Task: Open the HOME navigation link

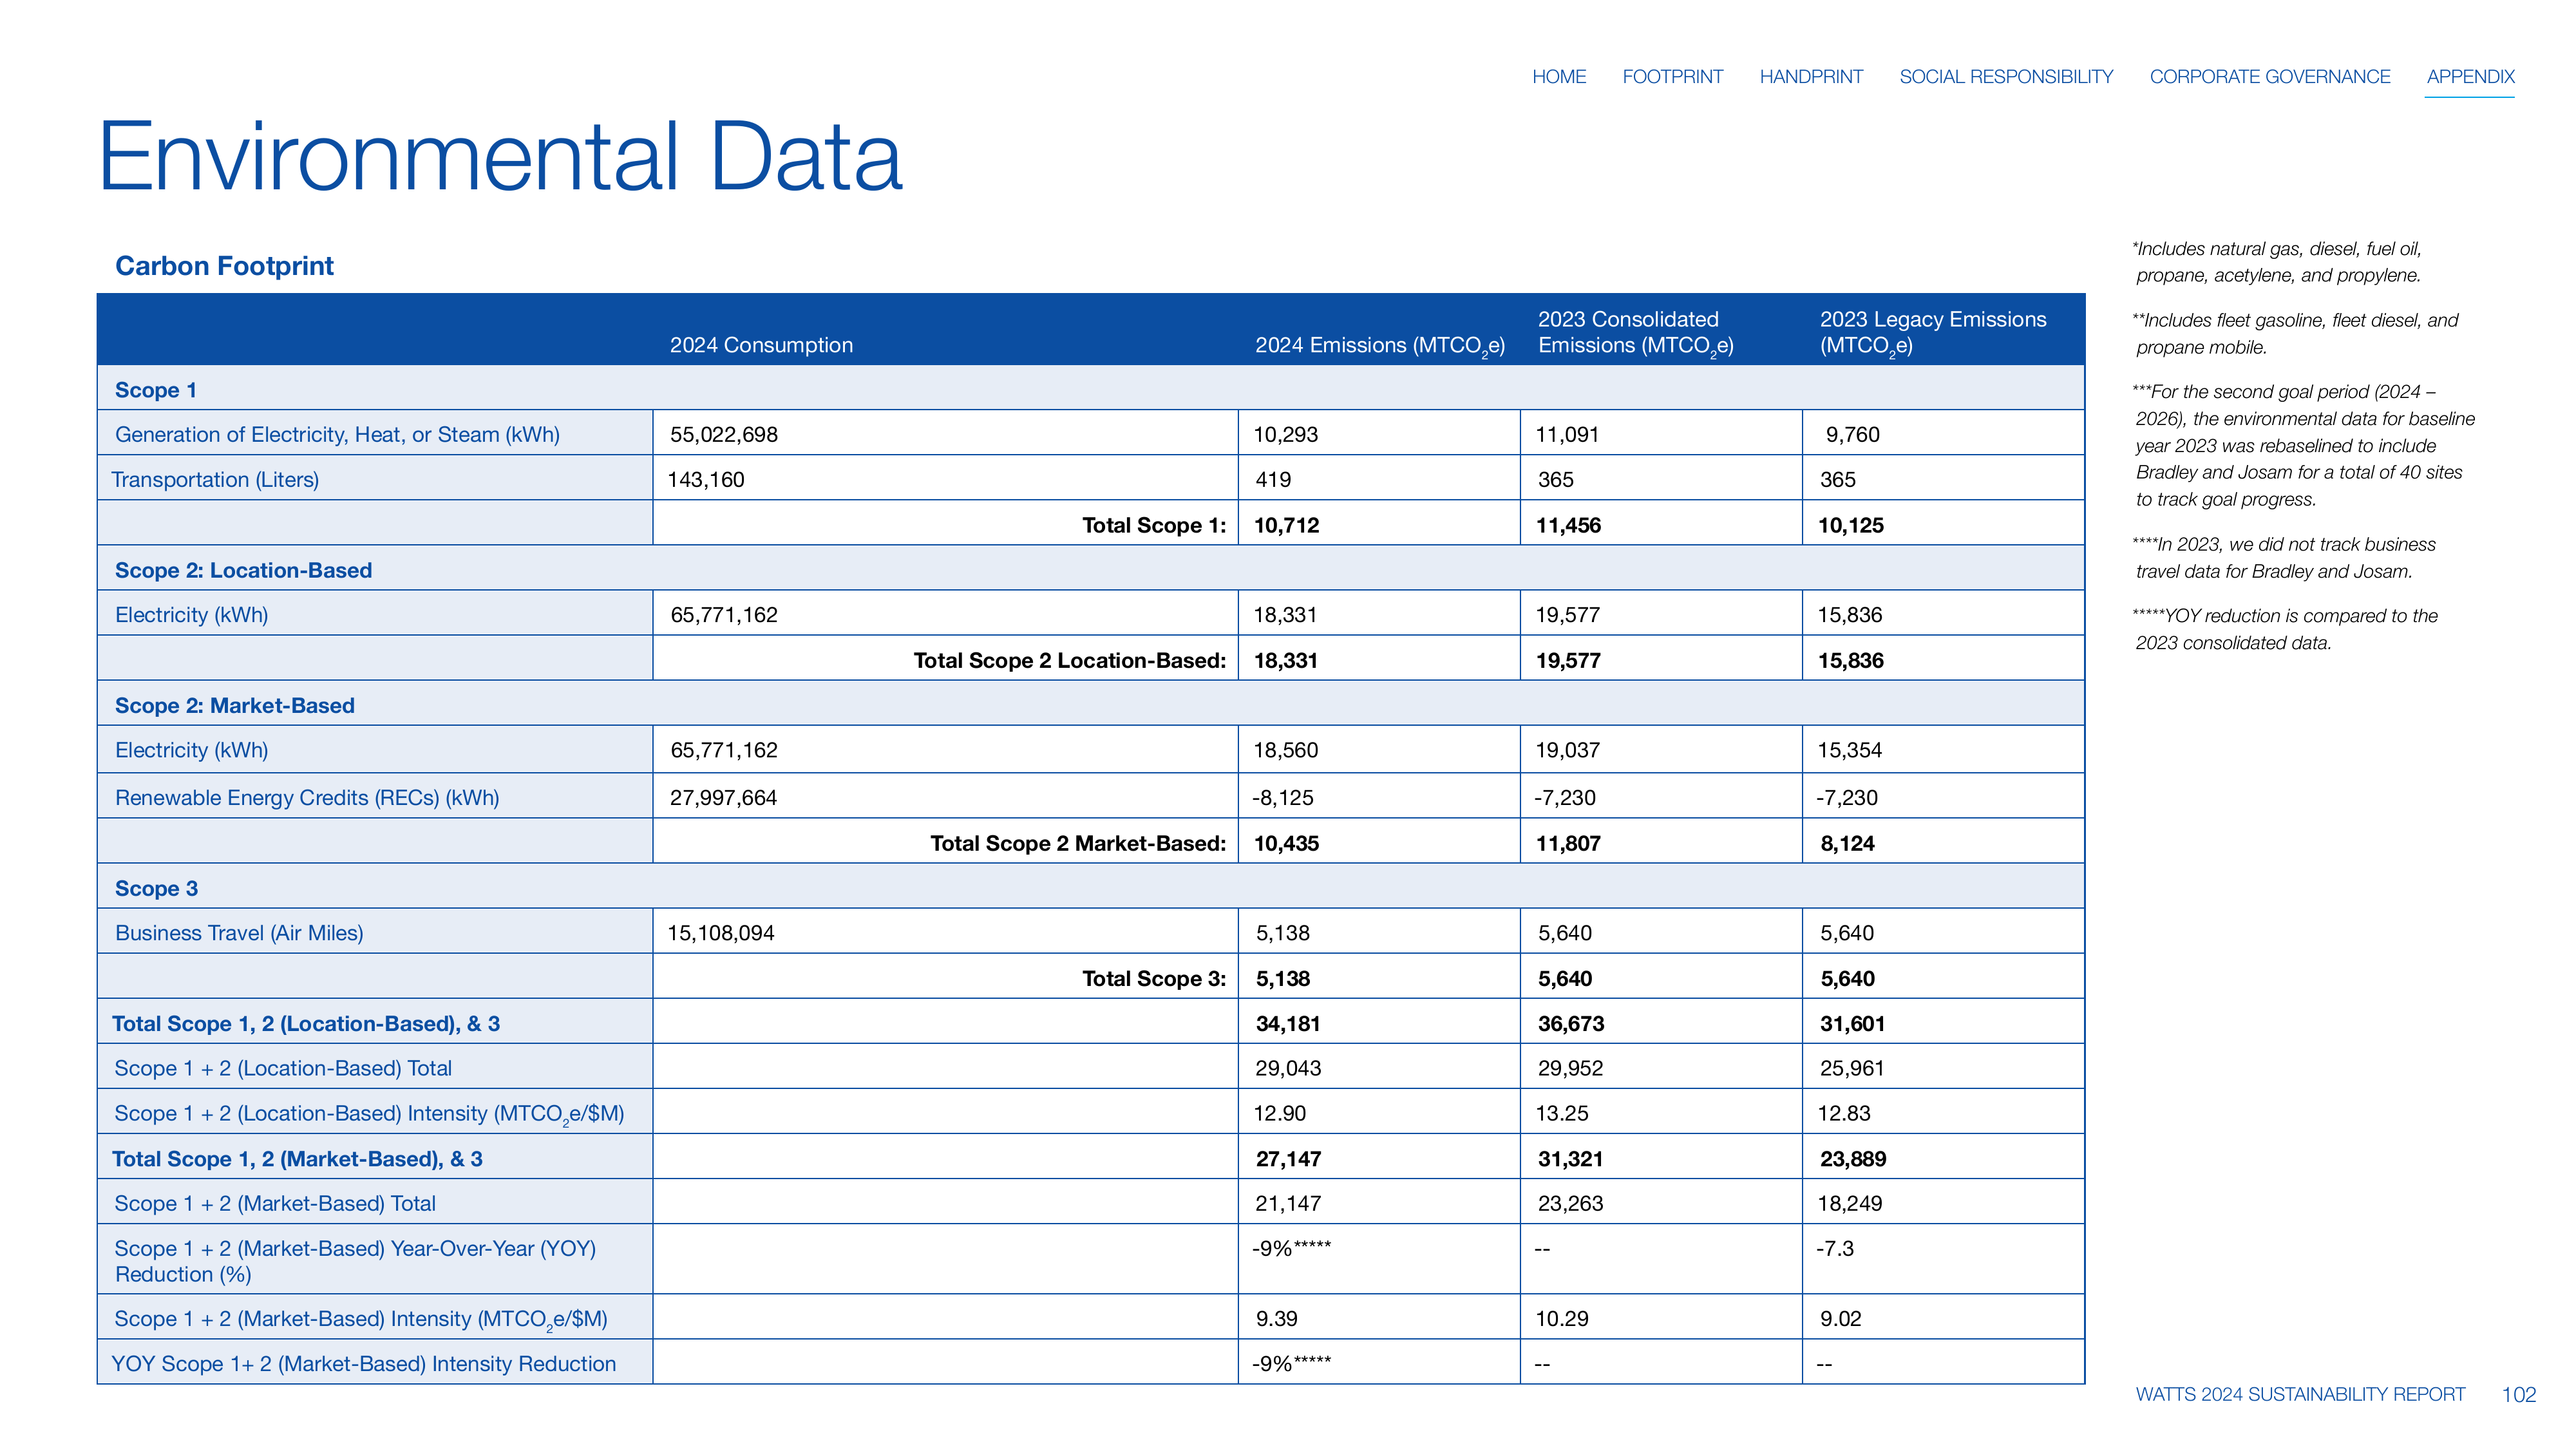Action: [1559, 77]
